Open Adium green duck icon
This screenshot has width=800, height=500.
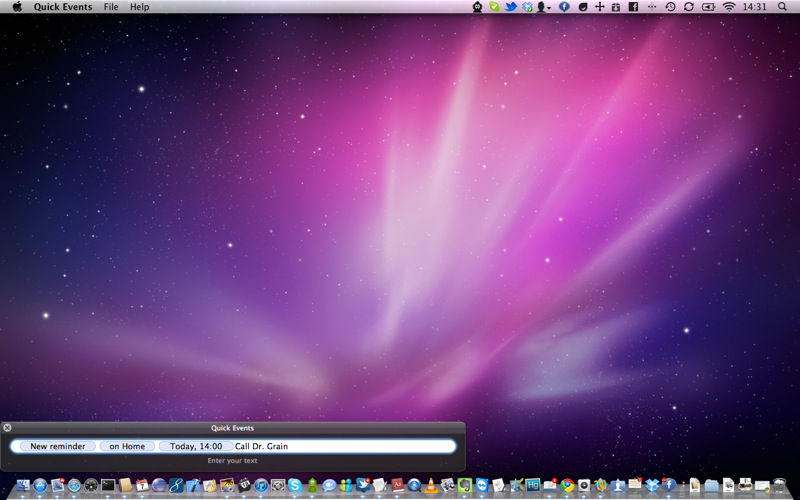point(312,485)
